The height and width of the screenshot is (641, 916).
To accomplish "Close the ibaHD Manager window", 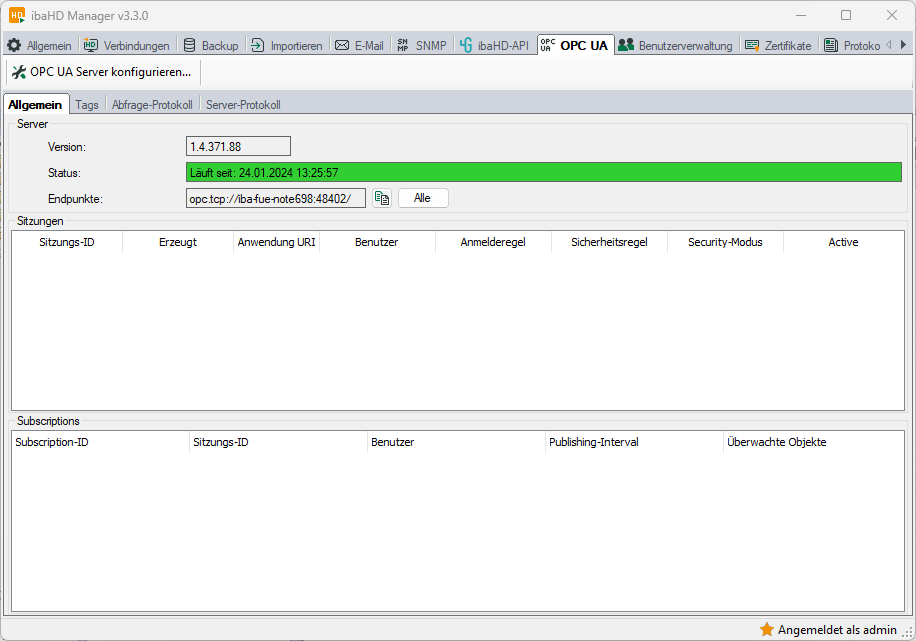I will [891, 15].
